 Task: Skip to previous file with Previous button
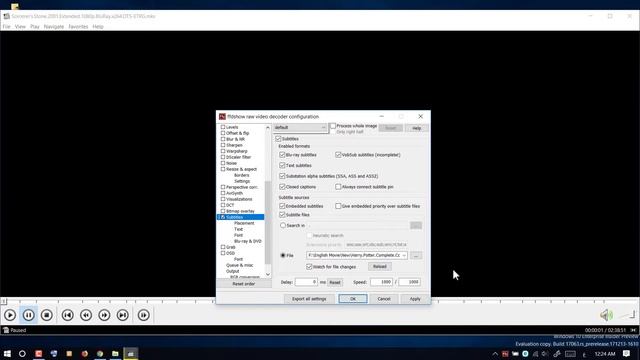tap(68, 315)
